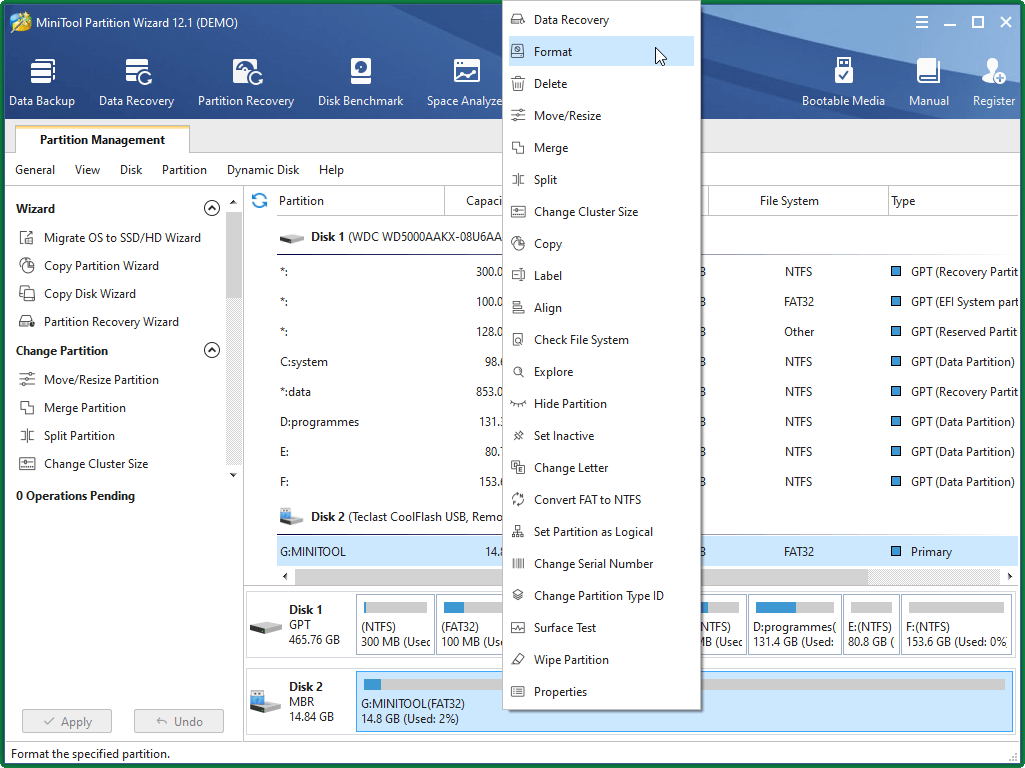This screenshot has width=1025, height=768.
Task: Choose Delete from the context menu
Action: click(601, 84)
